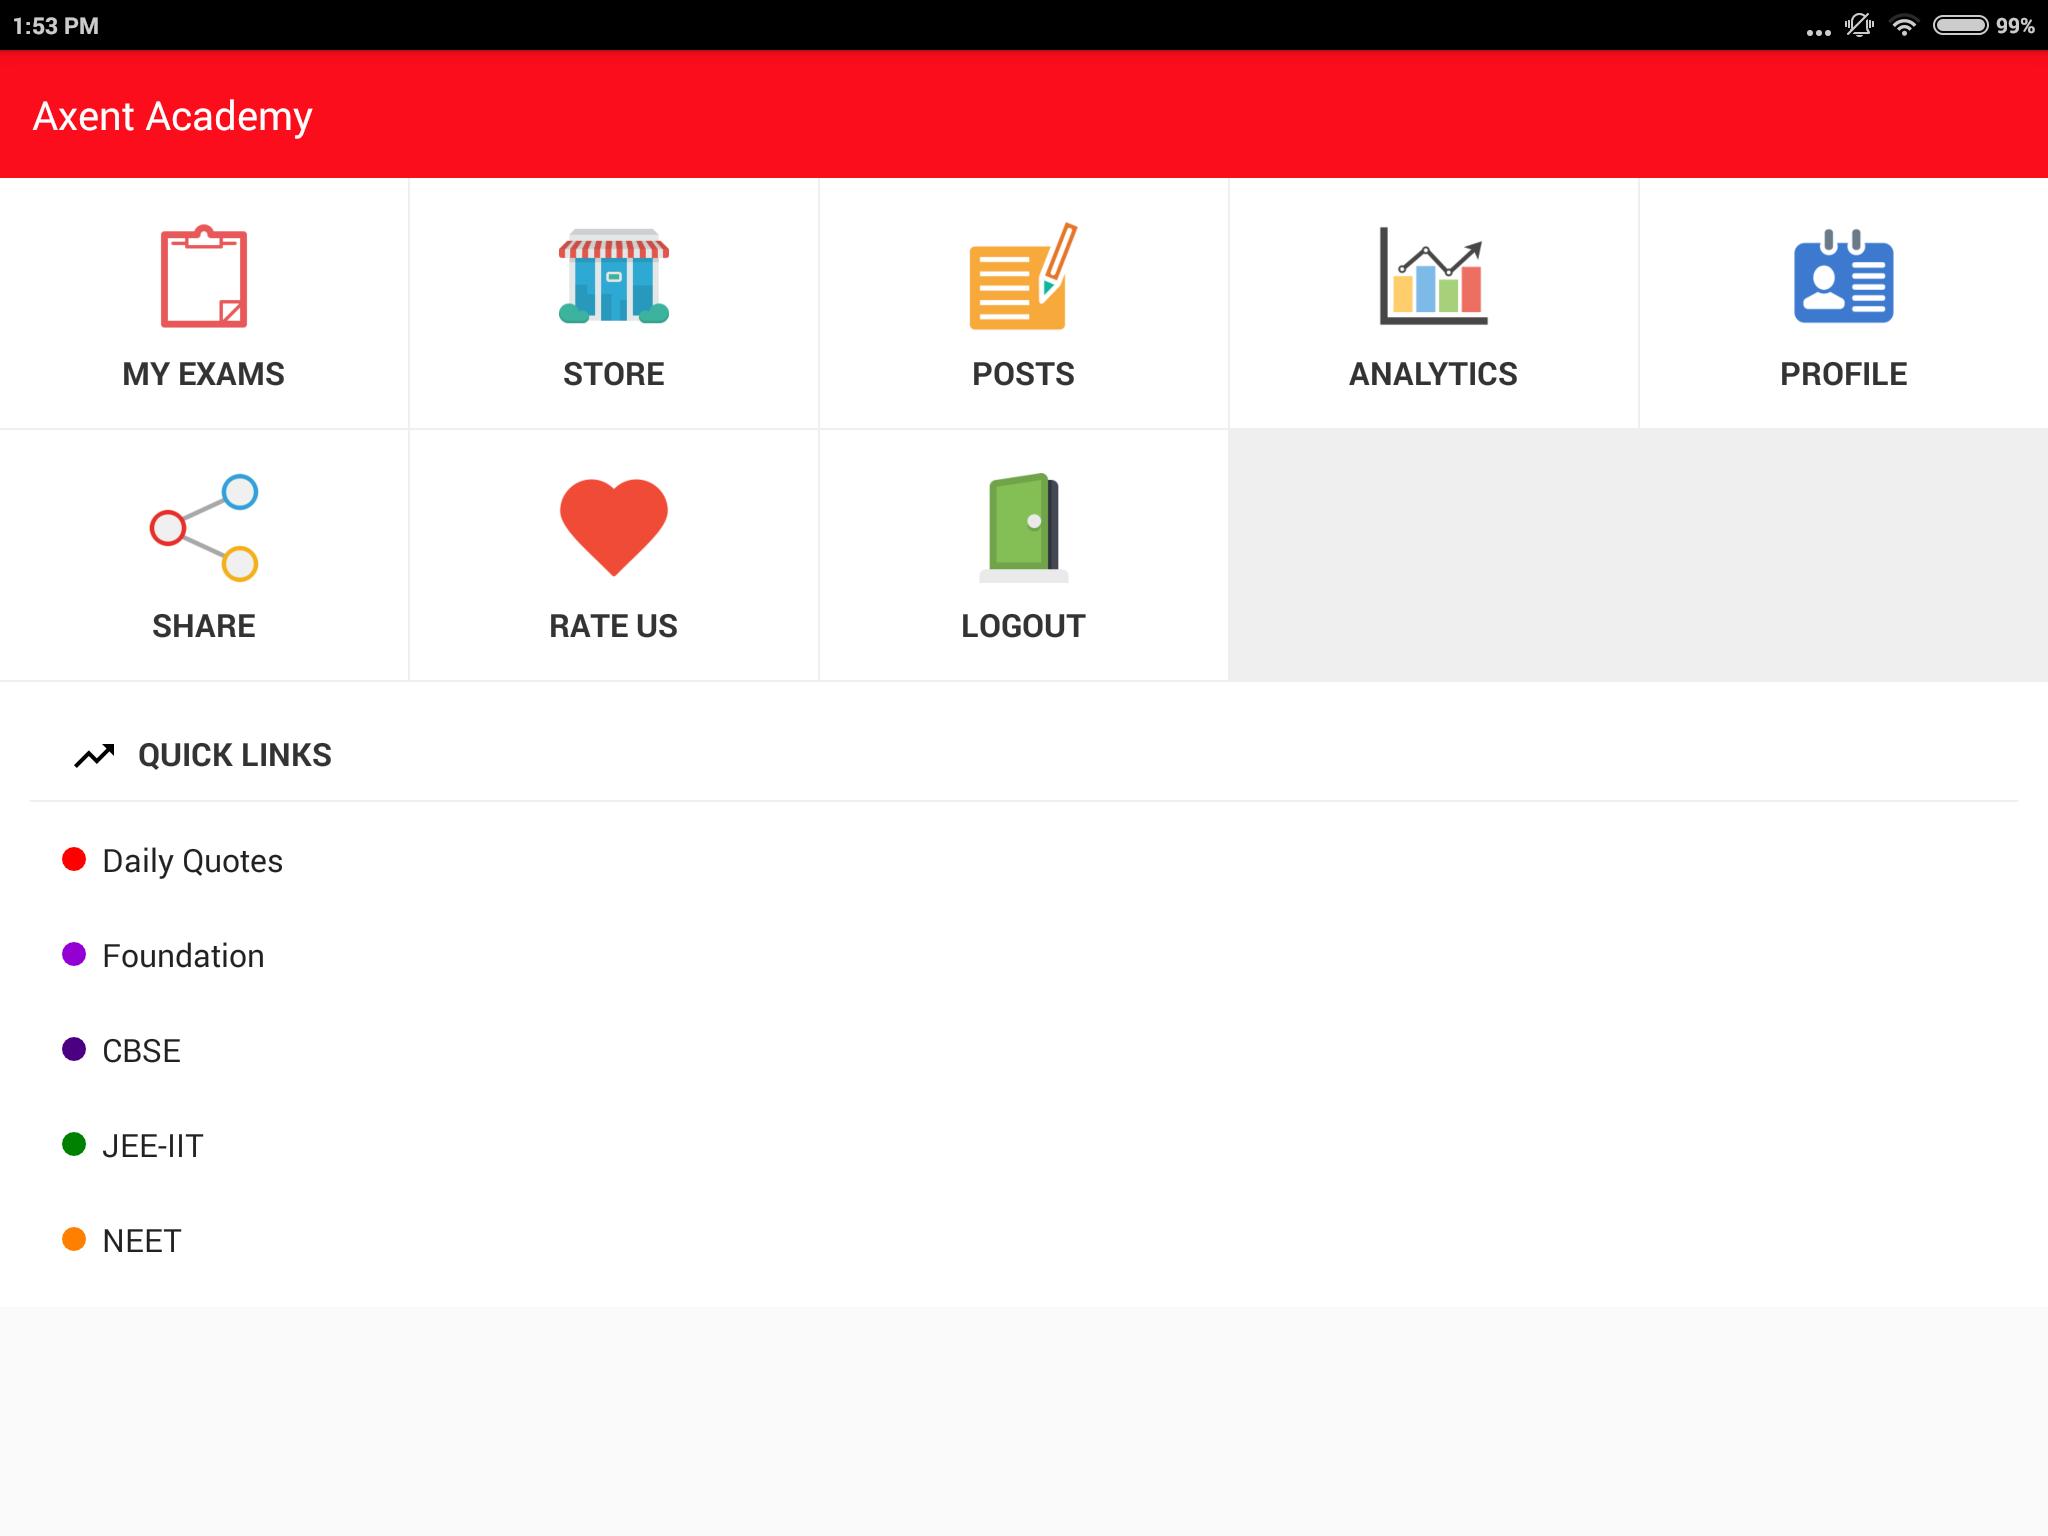Open the My Exams clipboard icon
The image size is (2048, 1536).
point(204,276)
